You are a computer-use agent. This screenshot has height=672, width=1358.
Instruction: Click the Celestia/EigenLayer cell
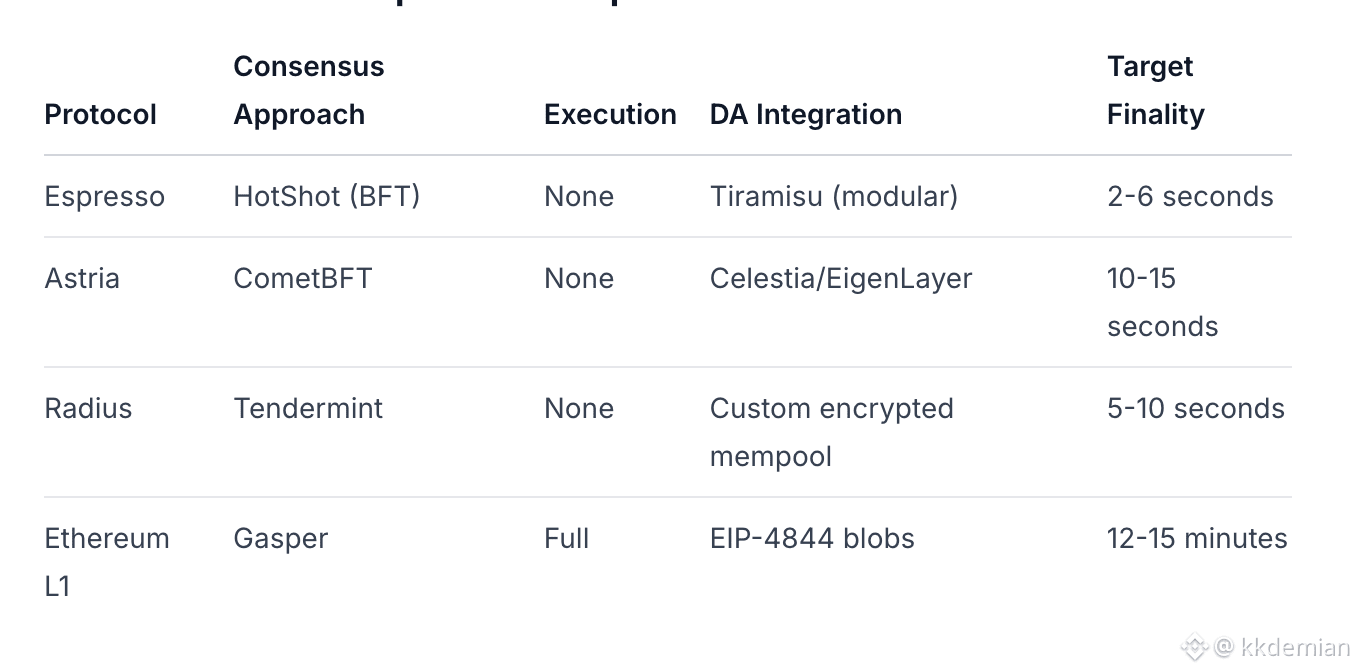(x=841, y=278)
